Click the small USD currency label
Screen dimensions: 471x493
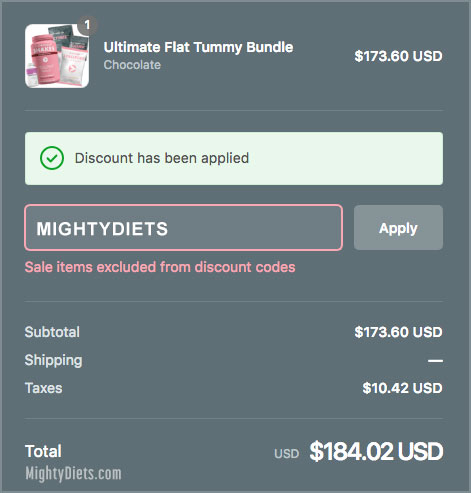[x=286, y=454]
